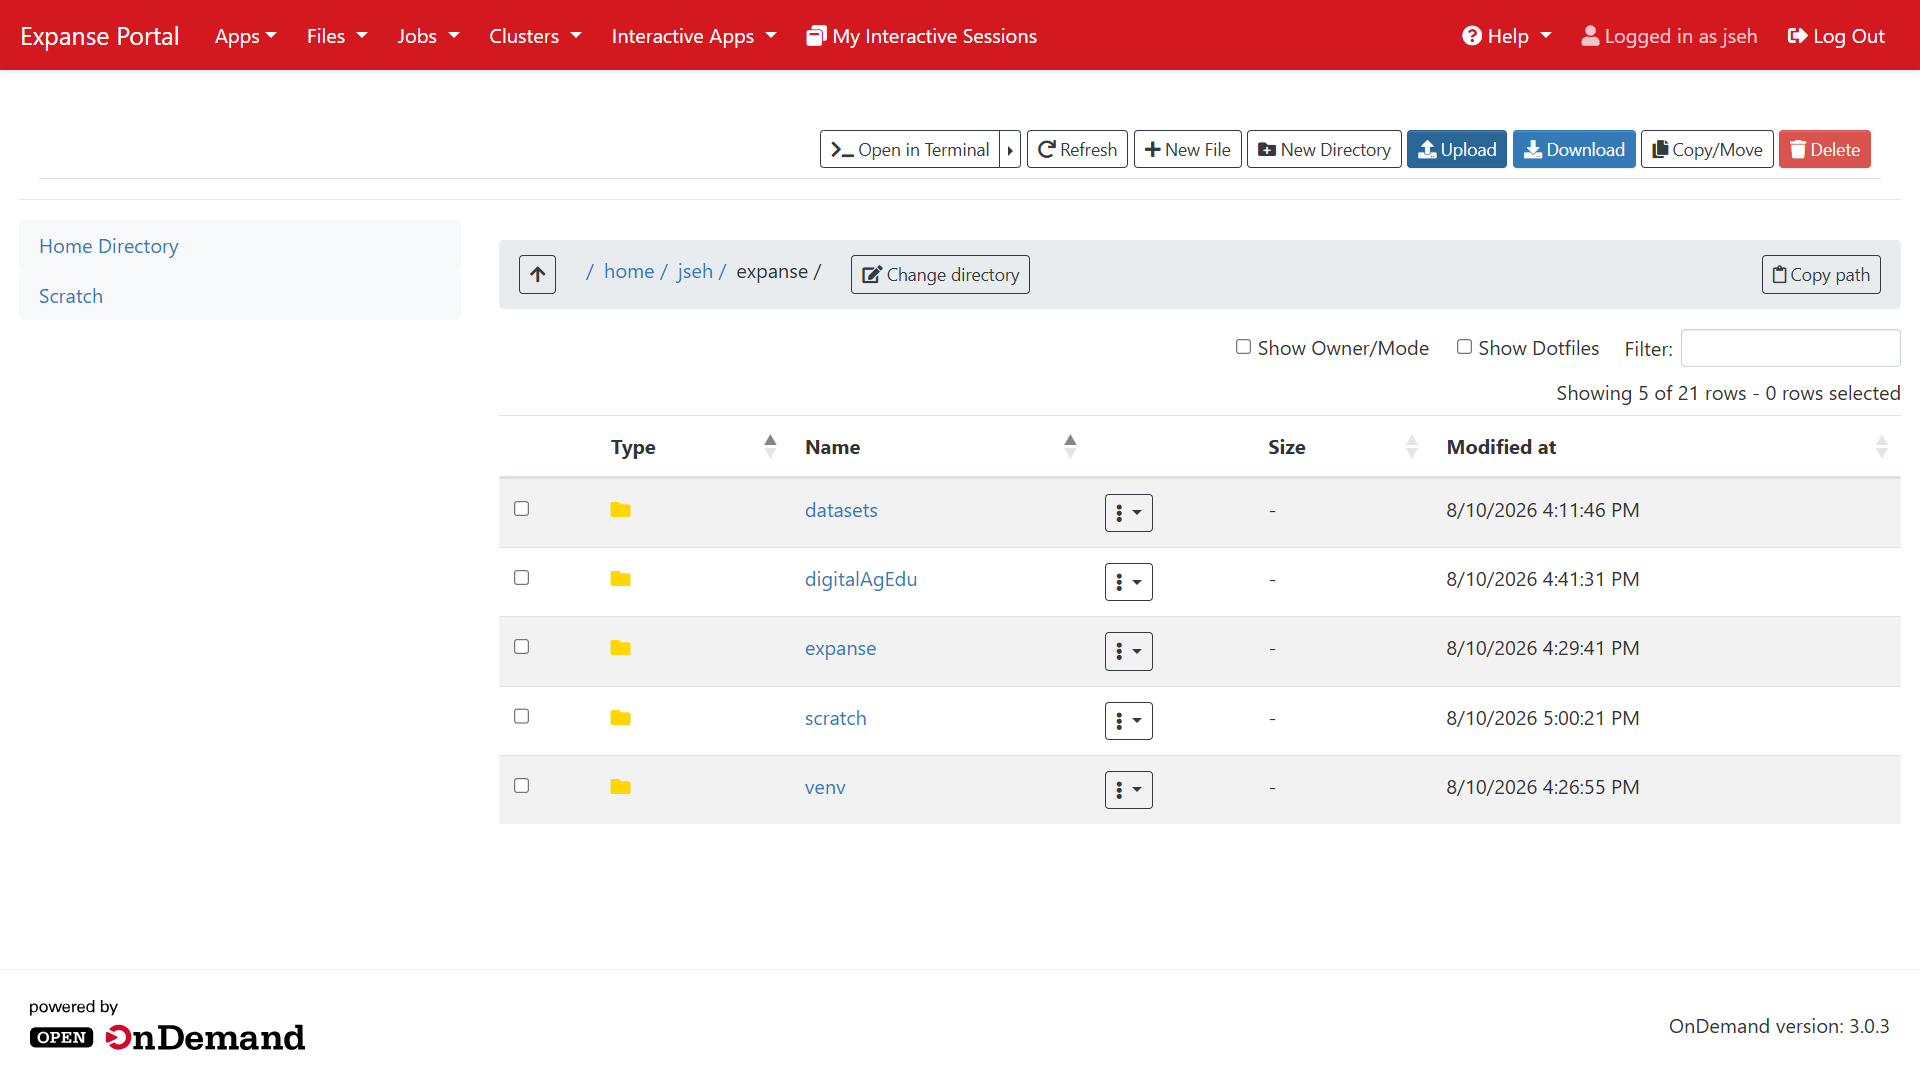The width and height of the screenshot is (1920, 1080).
Task: Click Change directory
Action: (x=940, y=274)
